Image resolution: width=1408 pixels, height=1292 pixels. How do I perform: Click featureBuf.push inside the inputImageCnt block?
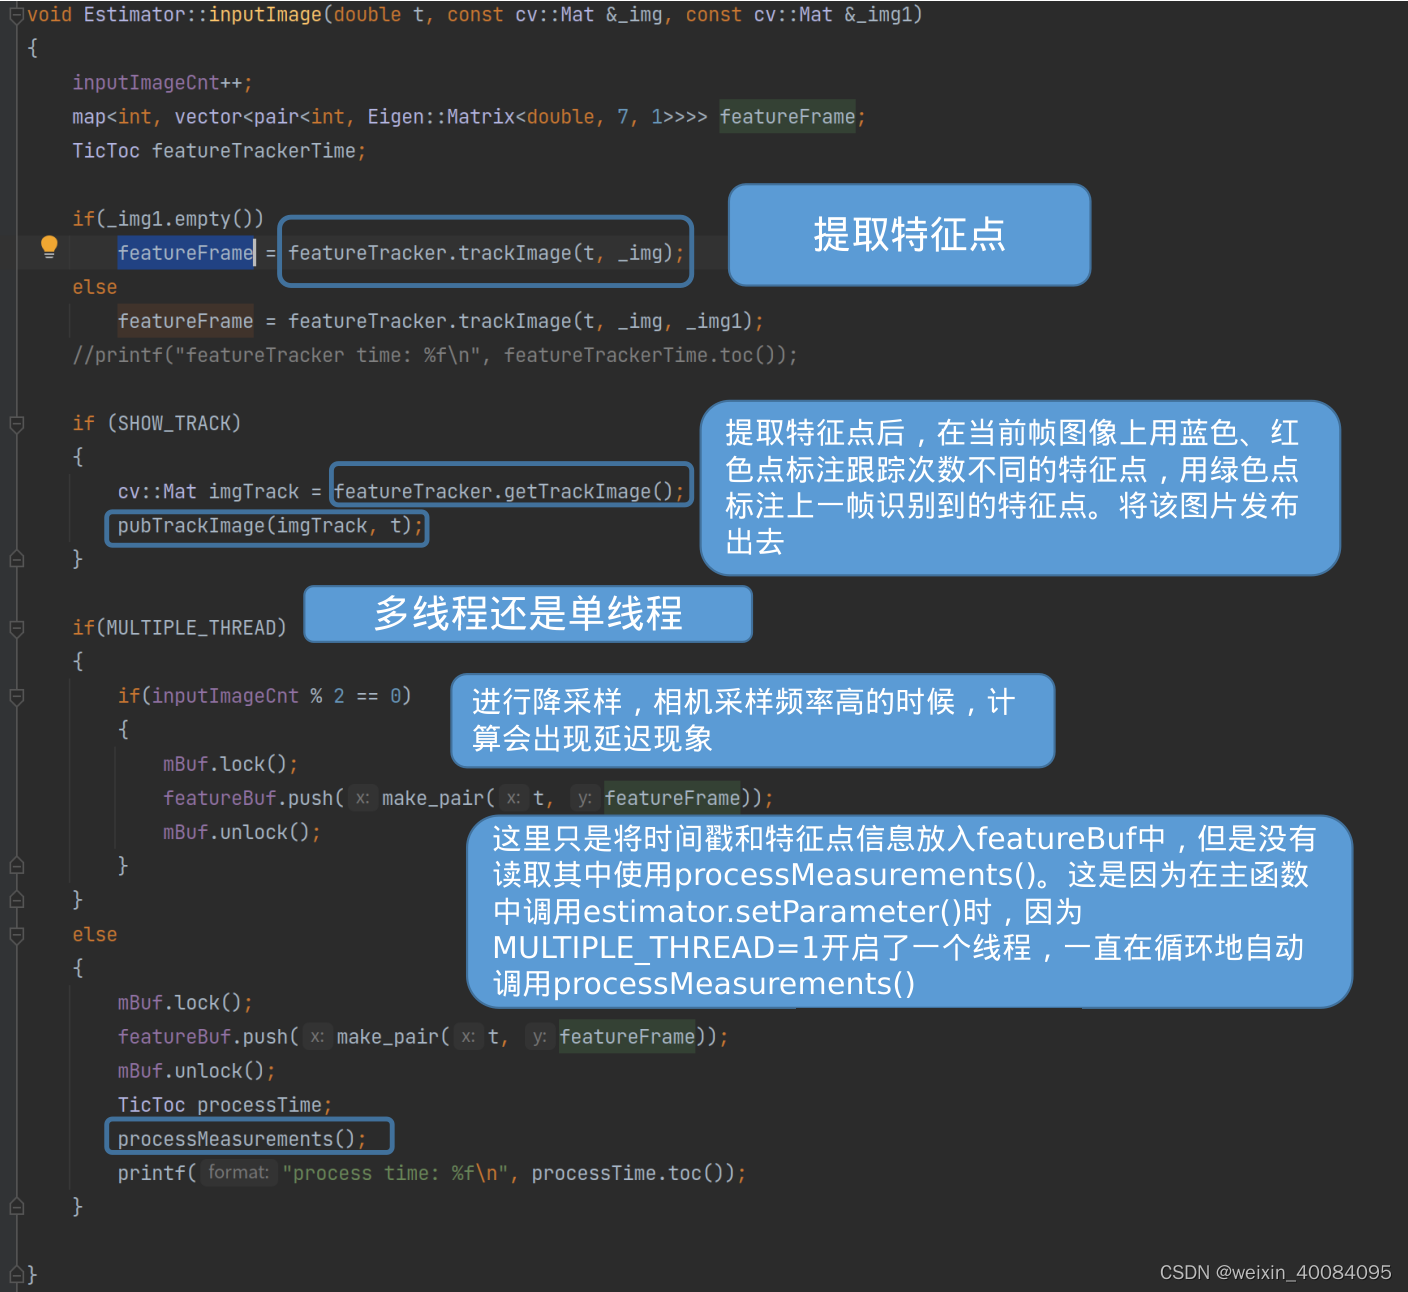pyautogui.click(x=248, y=798)
